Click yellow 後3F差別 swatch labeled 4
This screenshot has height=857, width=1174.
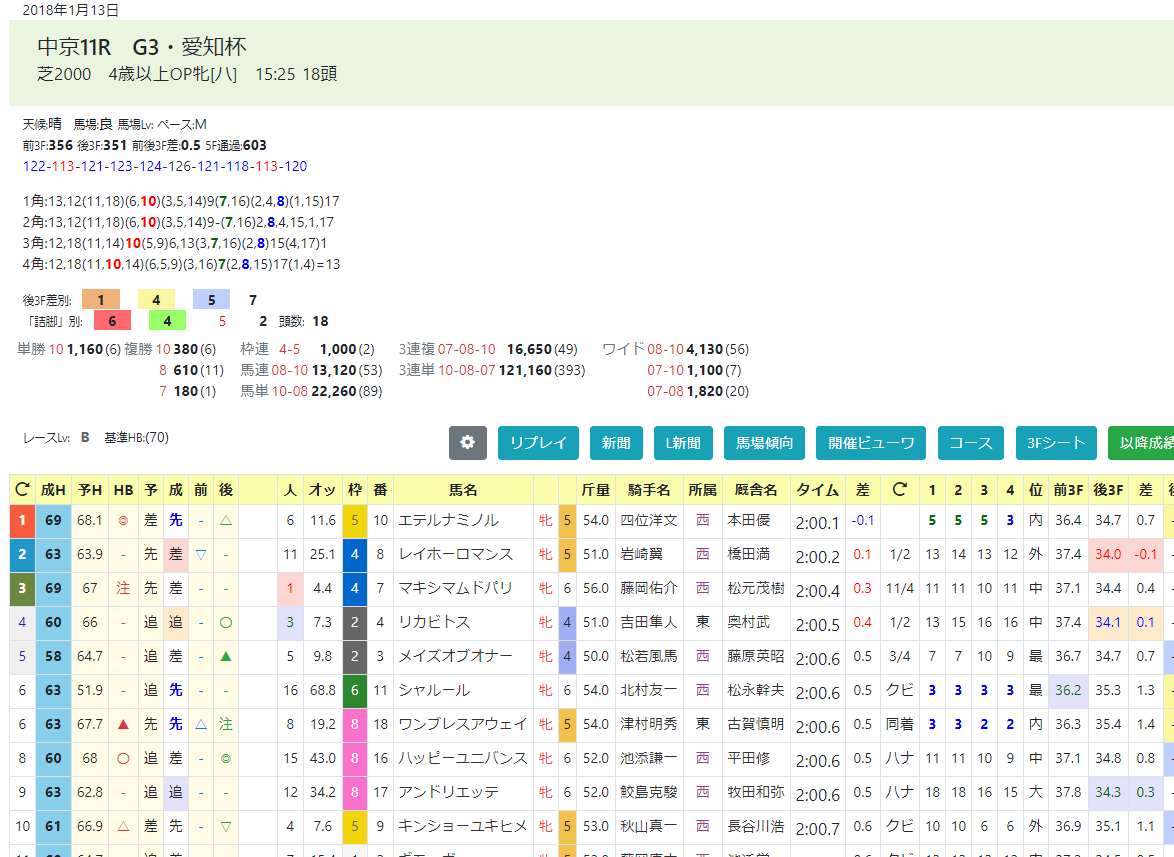(x=156, y=300)
